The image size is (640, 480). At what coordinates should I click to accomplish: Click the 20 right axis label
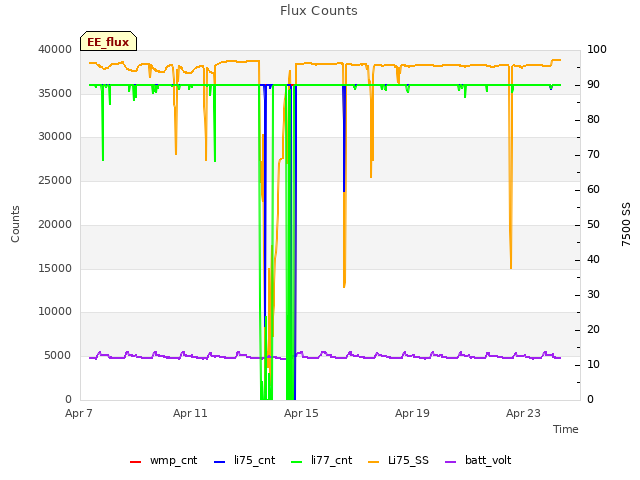pos(593,329)
